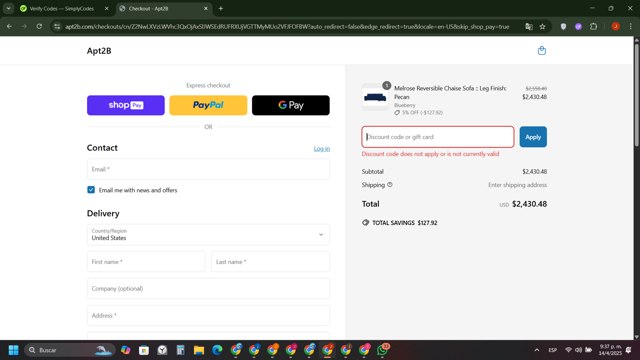Viewport: 640px width, 360px height.
Task: Reload the checkout page
Action: tap(39, 27)
